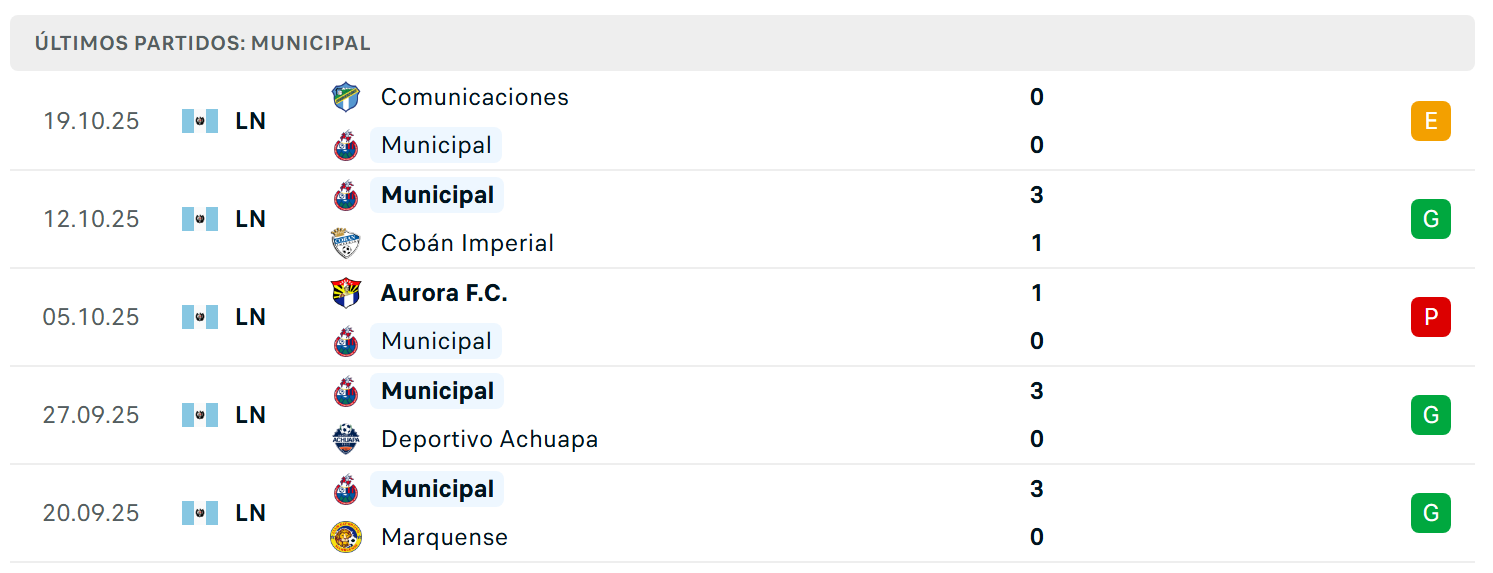Click Guatemala flag icon for the 12.10.25 match
Screen dimensions: 1493x573
point(200,219)
